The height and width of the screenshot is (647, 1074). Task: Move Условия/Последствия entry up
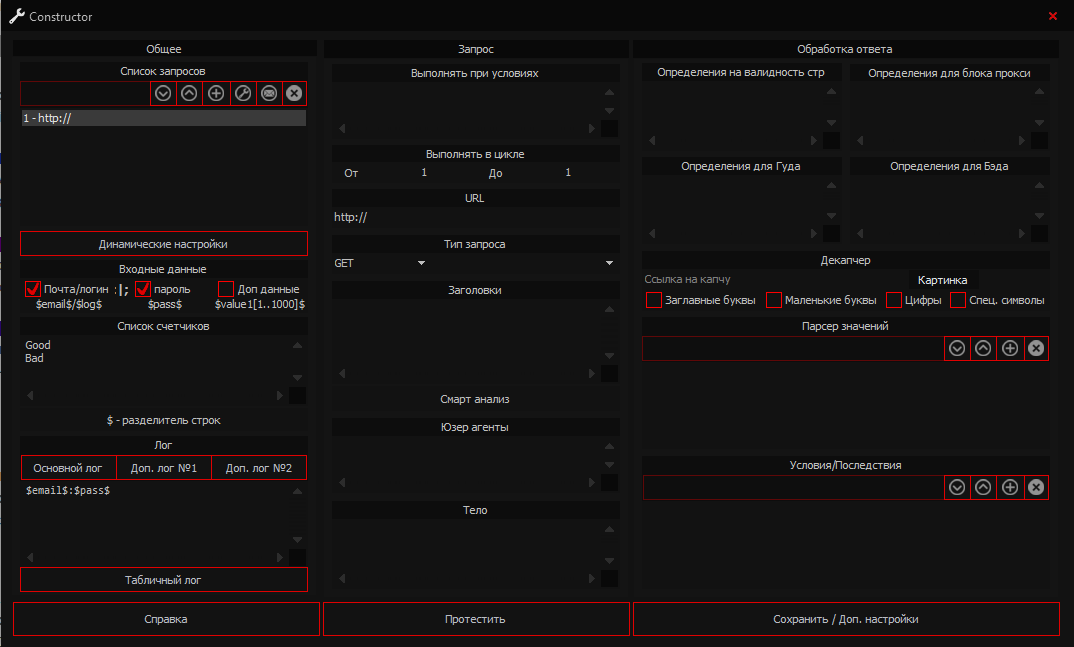point(983,487)
